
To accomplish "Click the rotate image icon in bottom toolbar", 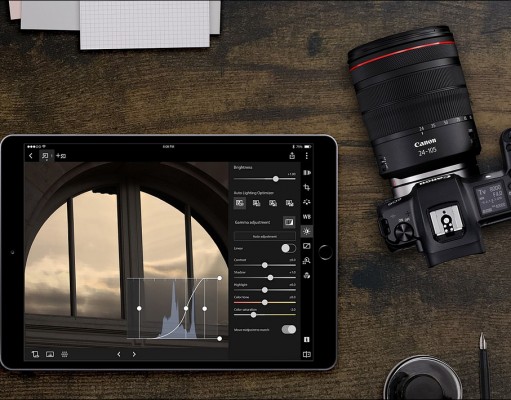I will click(x=35, y=354).
